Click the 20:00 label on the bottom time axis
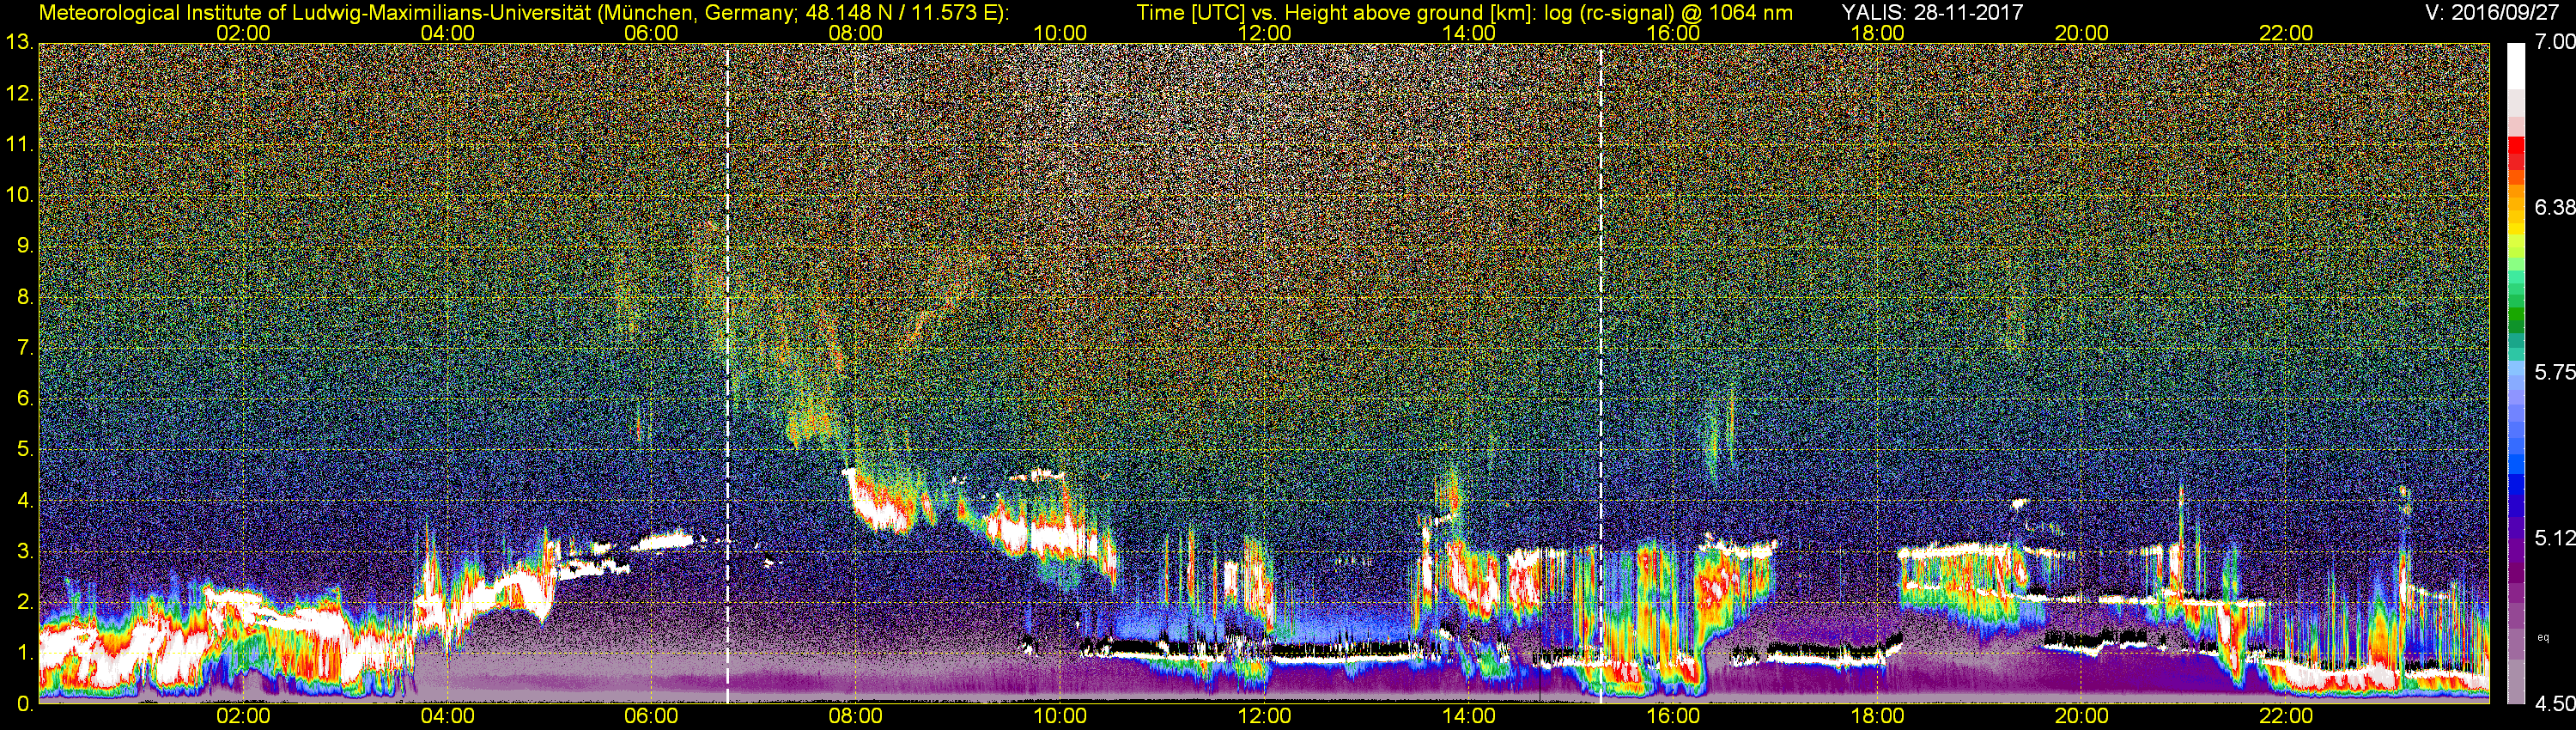 pyautogui.click(x=2082, y=716)
